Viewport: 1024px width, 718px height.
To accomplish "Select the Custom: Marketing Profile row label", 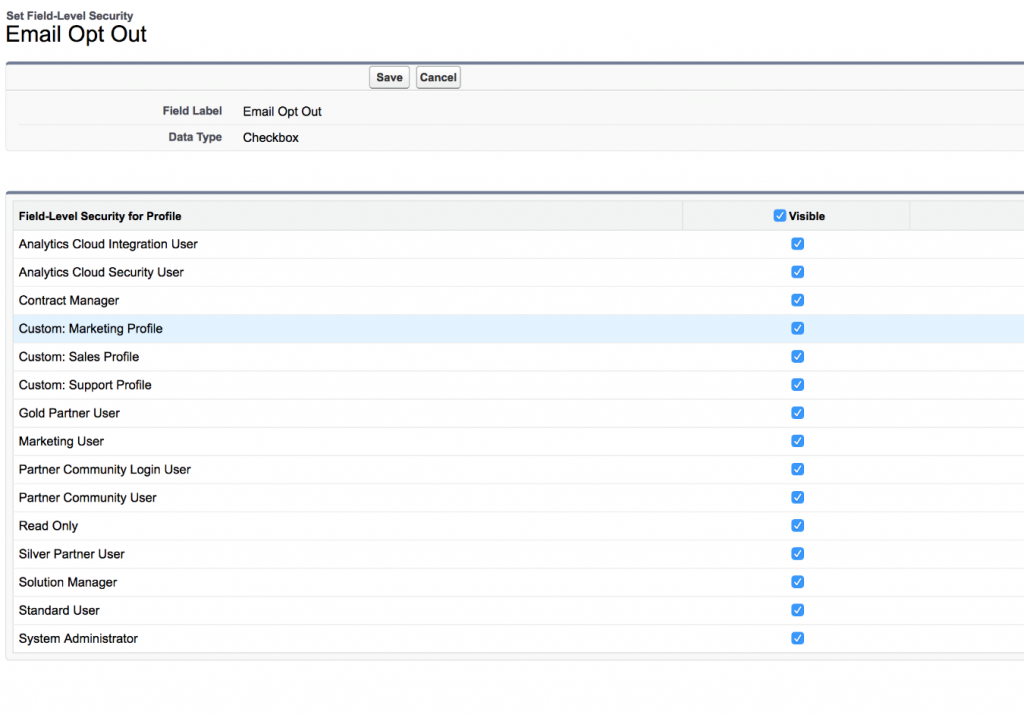I will coord(90,329).
